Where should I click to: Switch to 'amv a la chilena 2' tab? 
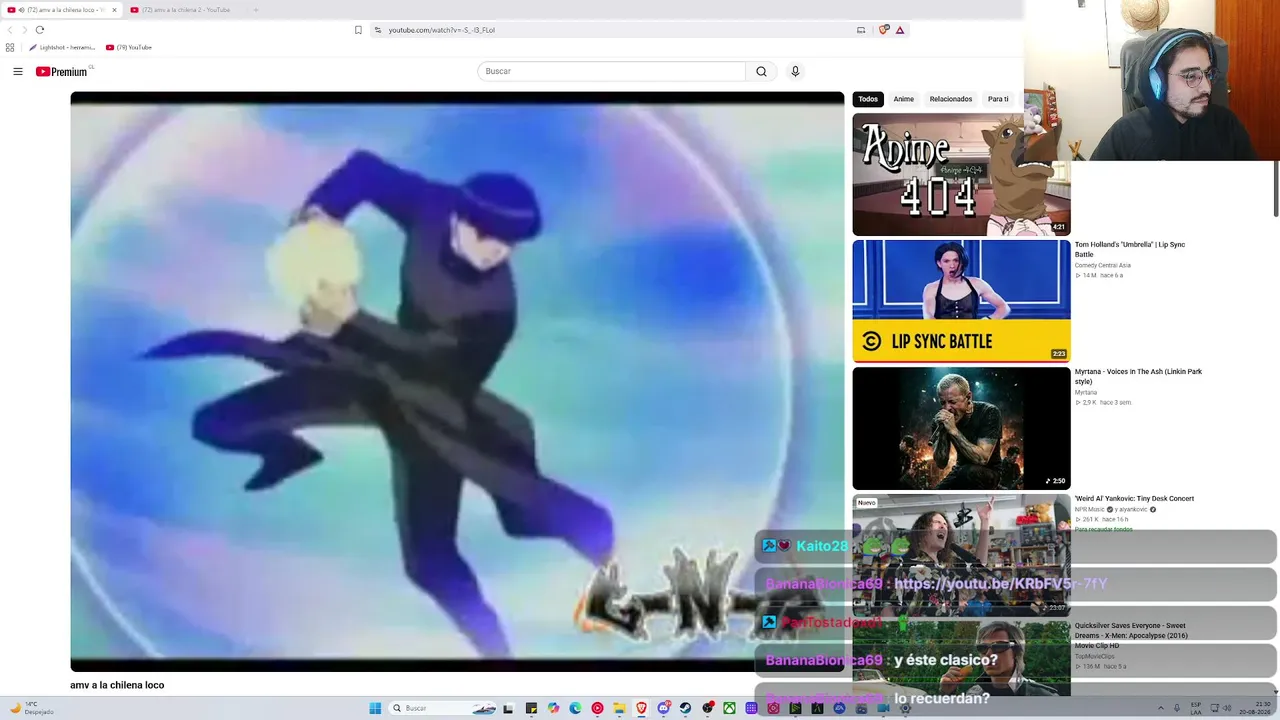[x=185, y=10]
